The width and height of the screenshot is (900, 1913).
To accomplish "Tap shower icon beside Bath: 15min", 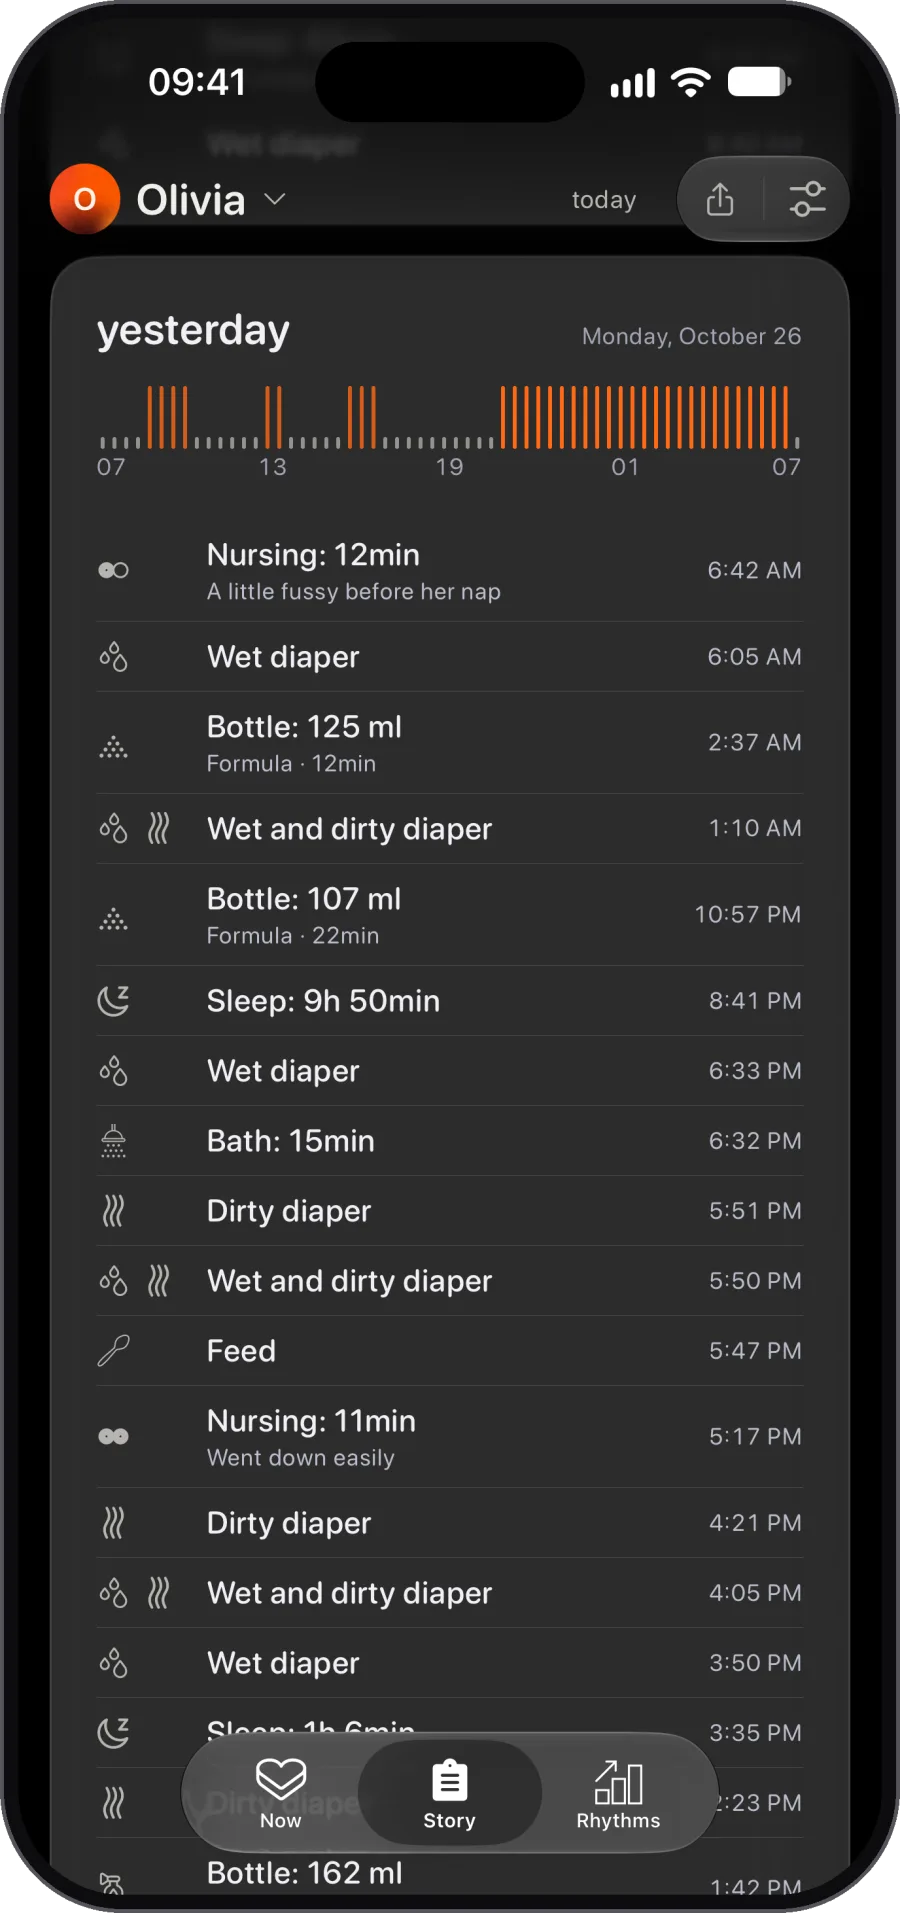I will (113, 1141).
